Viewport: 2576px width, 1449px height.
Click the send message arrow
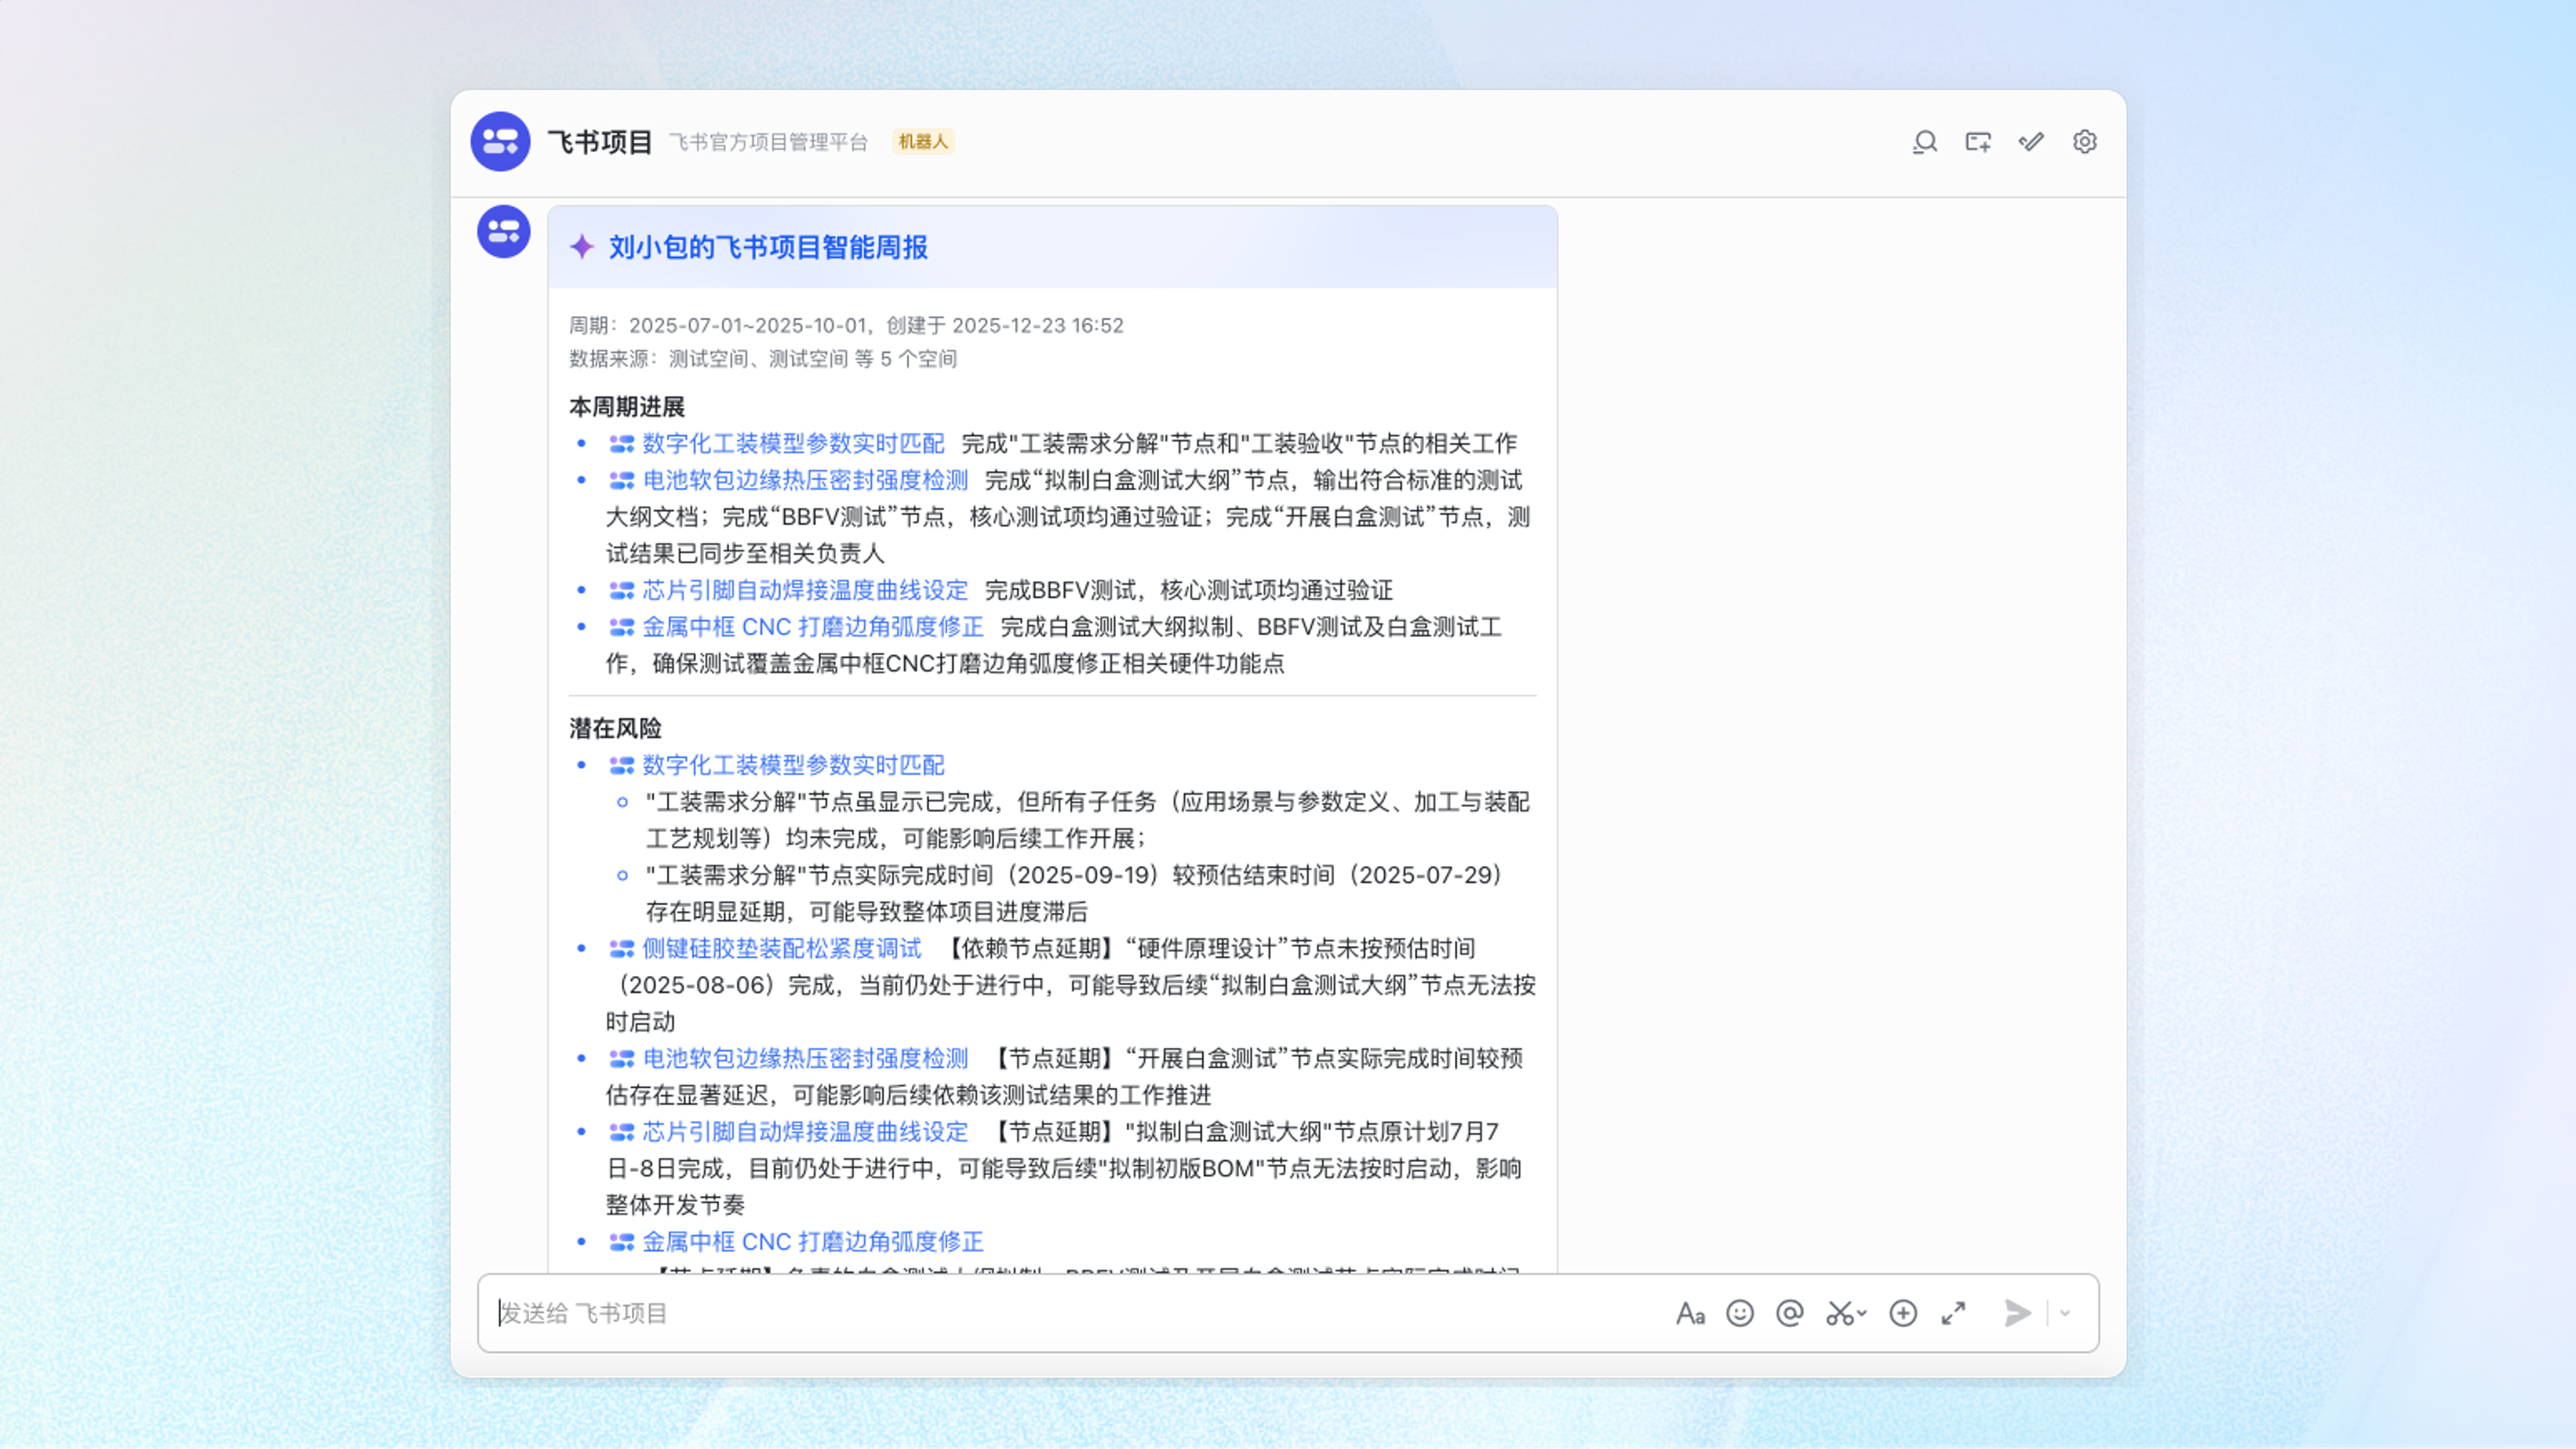point(2018,1313)
